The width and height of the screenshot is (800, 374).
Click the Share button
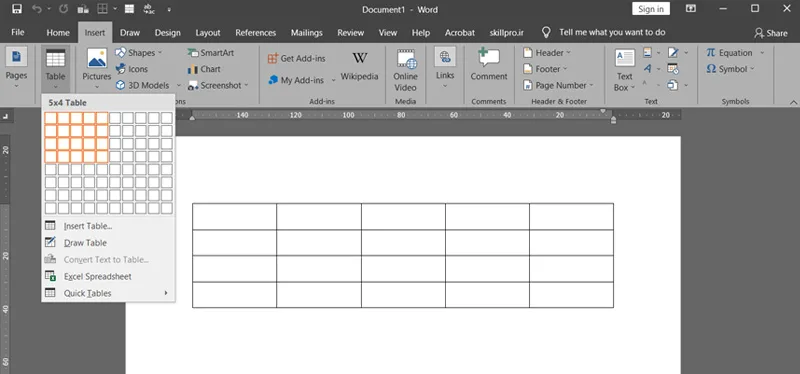pyautogui.click(x=770, y=33)
